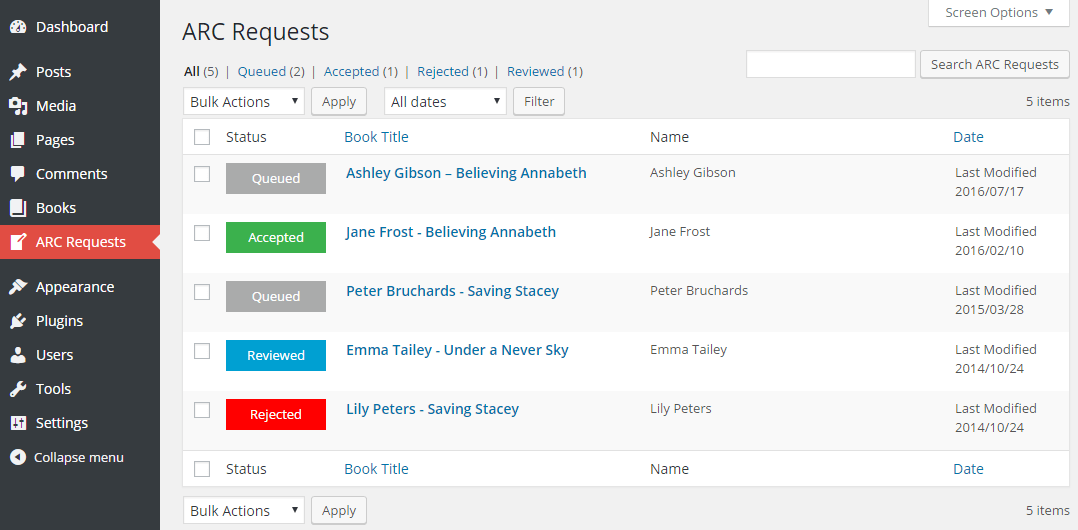Image resolution: width=1078 pixels, height=530 pixels.
Task: Click the Posts pushpin icon
Action: (x=18, y=72)
